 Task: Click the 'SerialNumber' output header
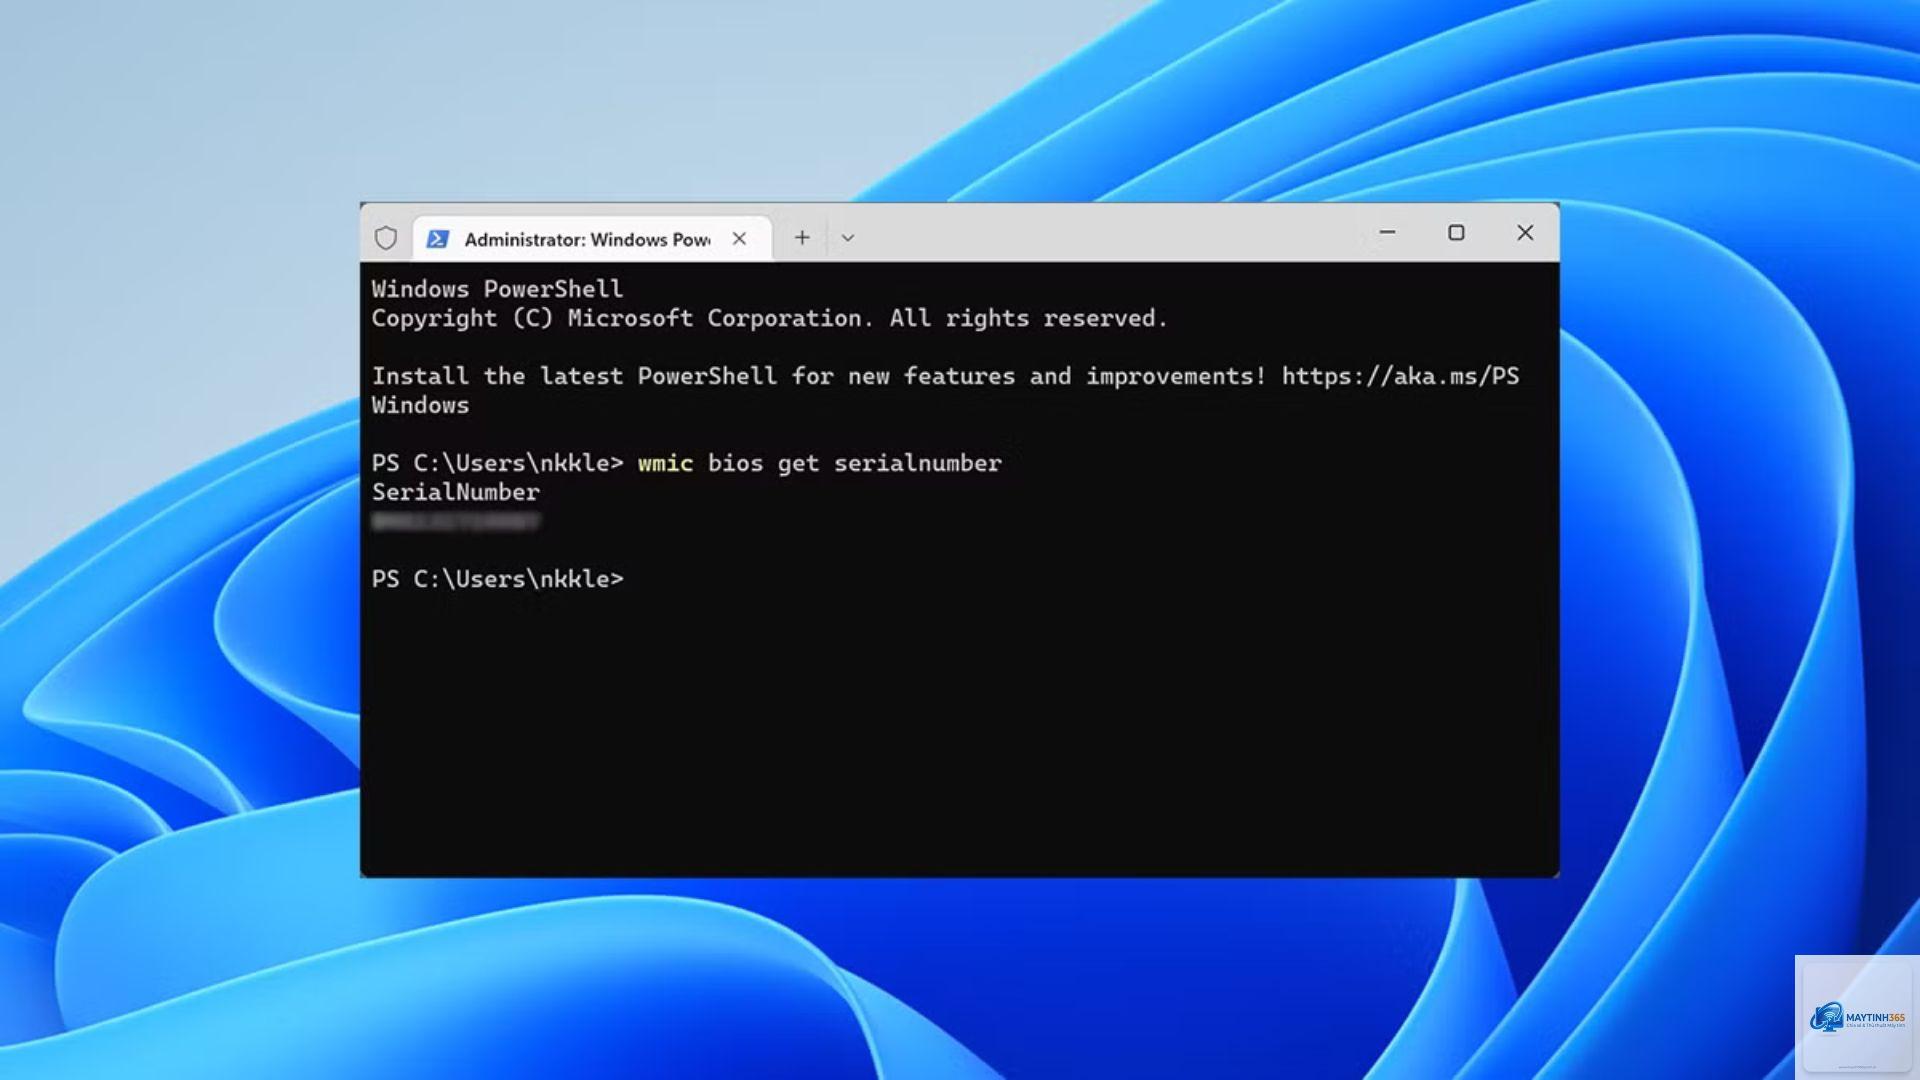[456, 493]
